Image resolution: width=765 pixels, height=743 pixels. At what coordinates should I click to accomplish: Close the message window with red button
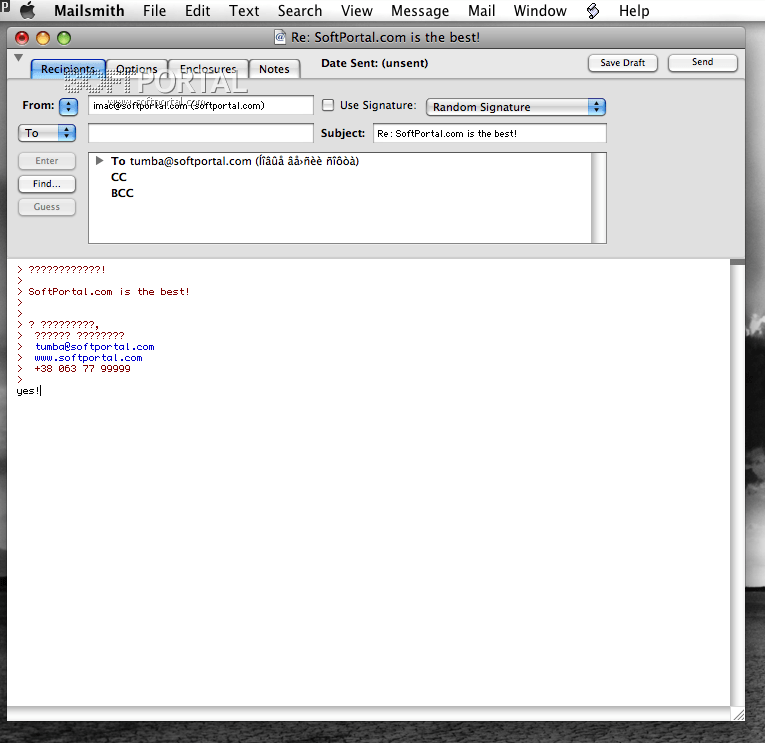[x=22, y=38]
